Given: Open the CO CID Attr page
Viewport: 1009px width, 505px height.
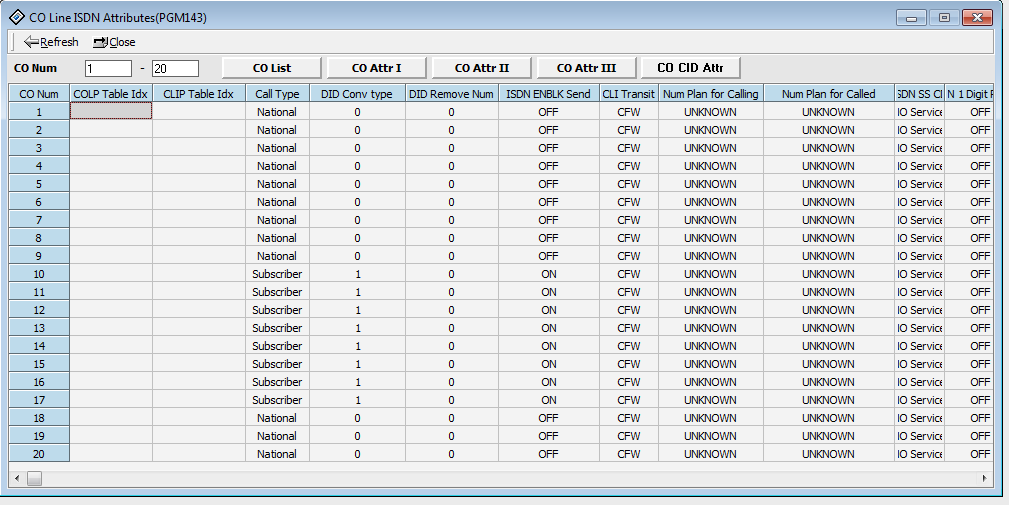Looking at the screenshot, I should [690, 68].
